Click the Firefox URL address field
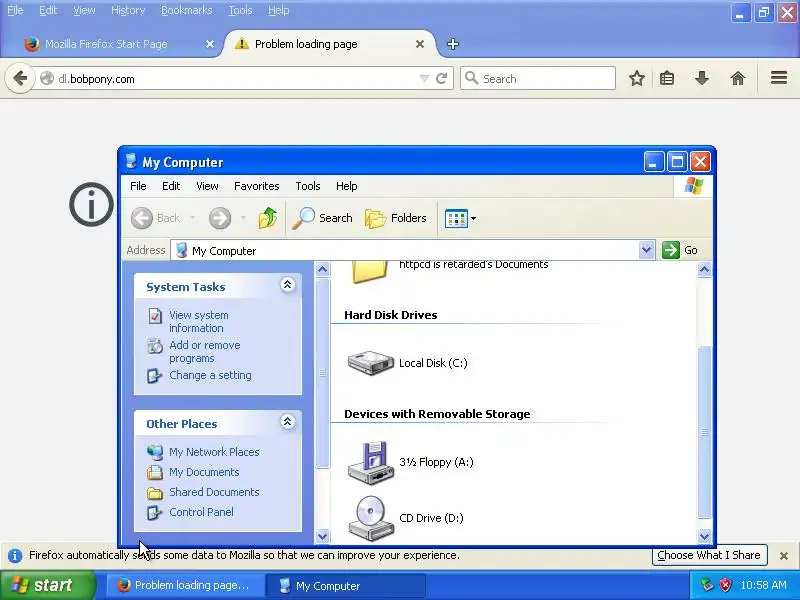 click(x=235, y=79)
